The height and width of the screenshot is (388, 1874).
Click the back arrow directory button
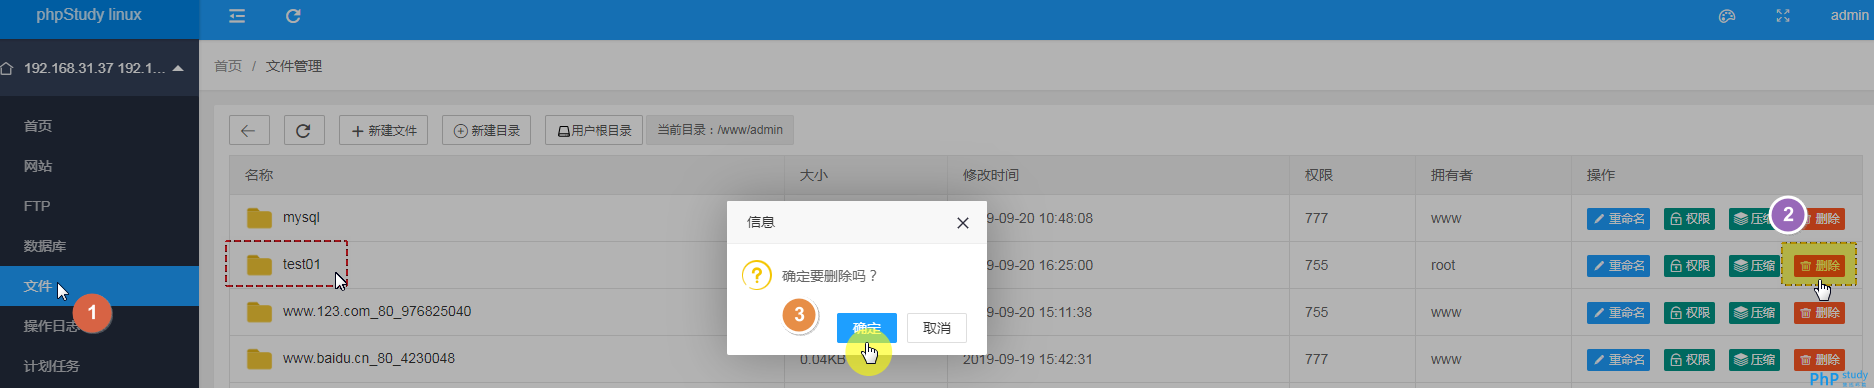[x=249, y=130]
